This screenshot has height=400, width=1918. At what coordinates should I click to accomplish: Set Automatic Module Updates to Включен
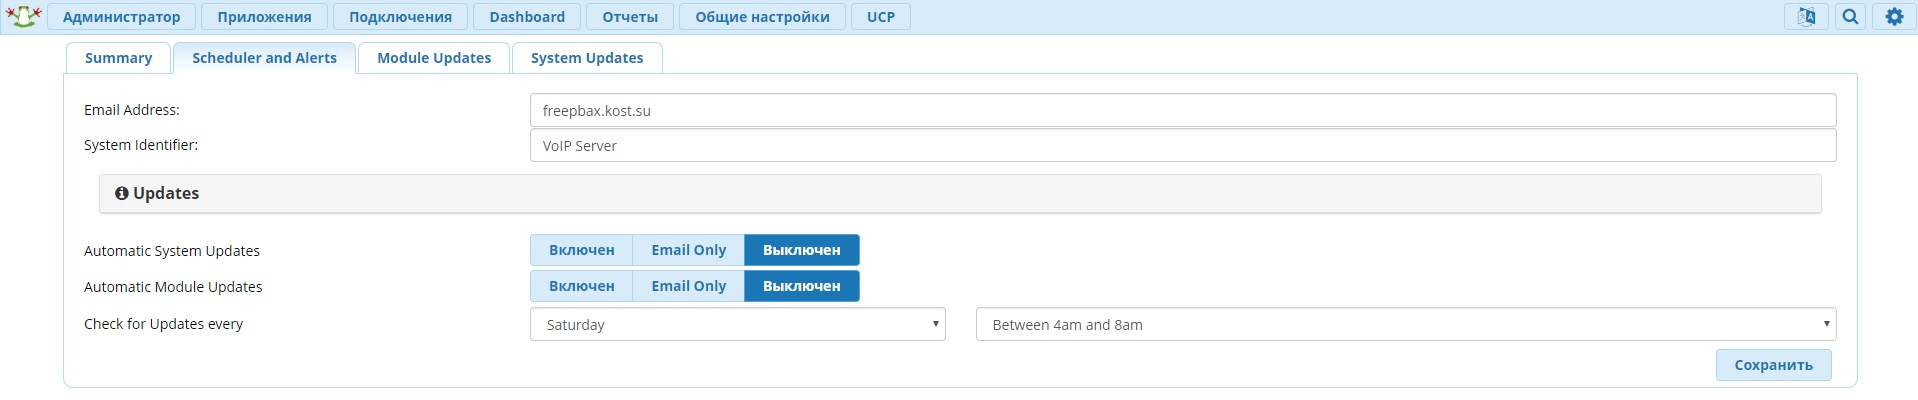point(581,286)
